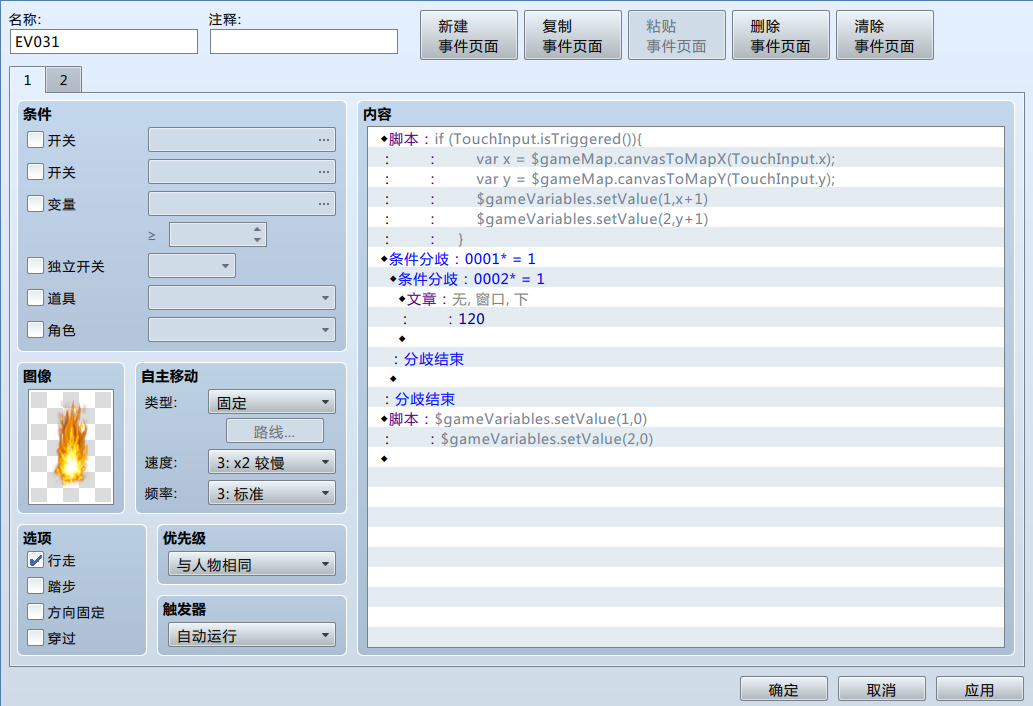Click 清除事件页面 button

click(x=885, y=36)
